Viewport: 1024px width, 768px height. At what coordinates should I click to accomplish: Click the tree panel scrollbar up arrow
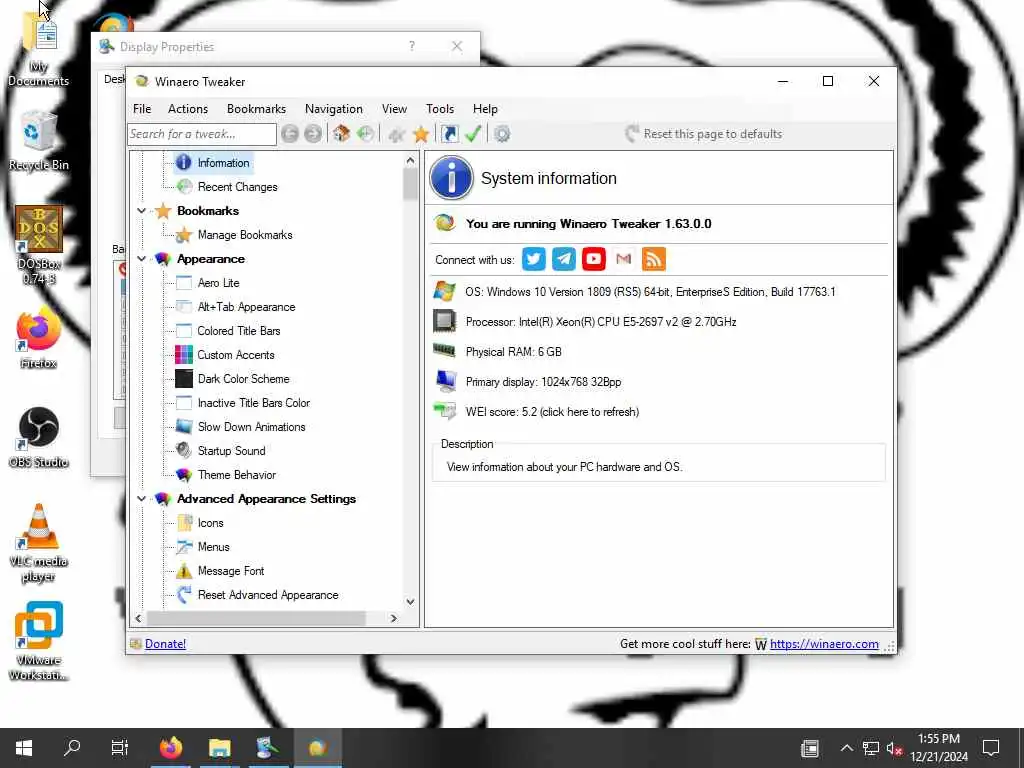[410, 160]
